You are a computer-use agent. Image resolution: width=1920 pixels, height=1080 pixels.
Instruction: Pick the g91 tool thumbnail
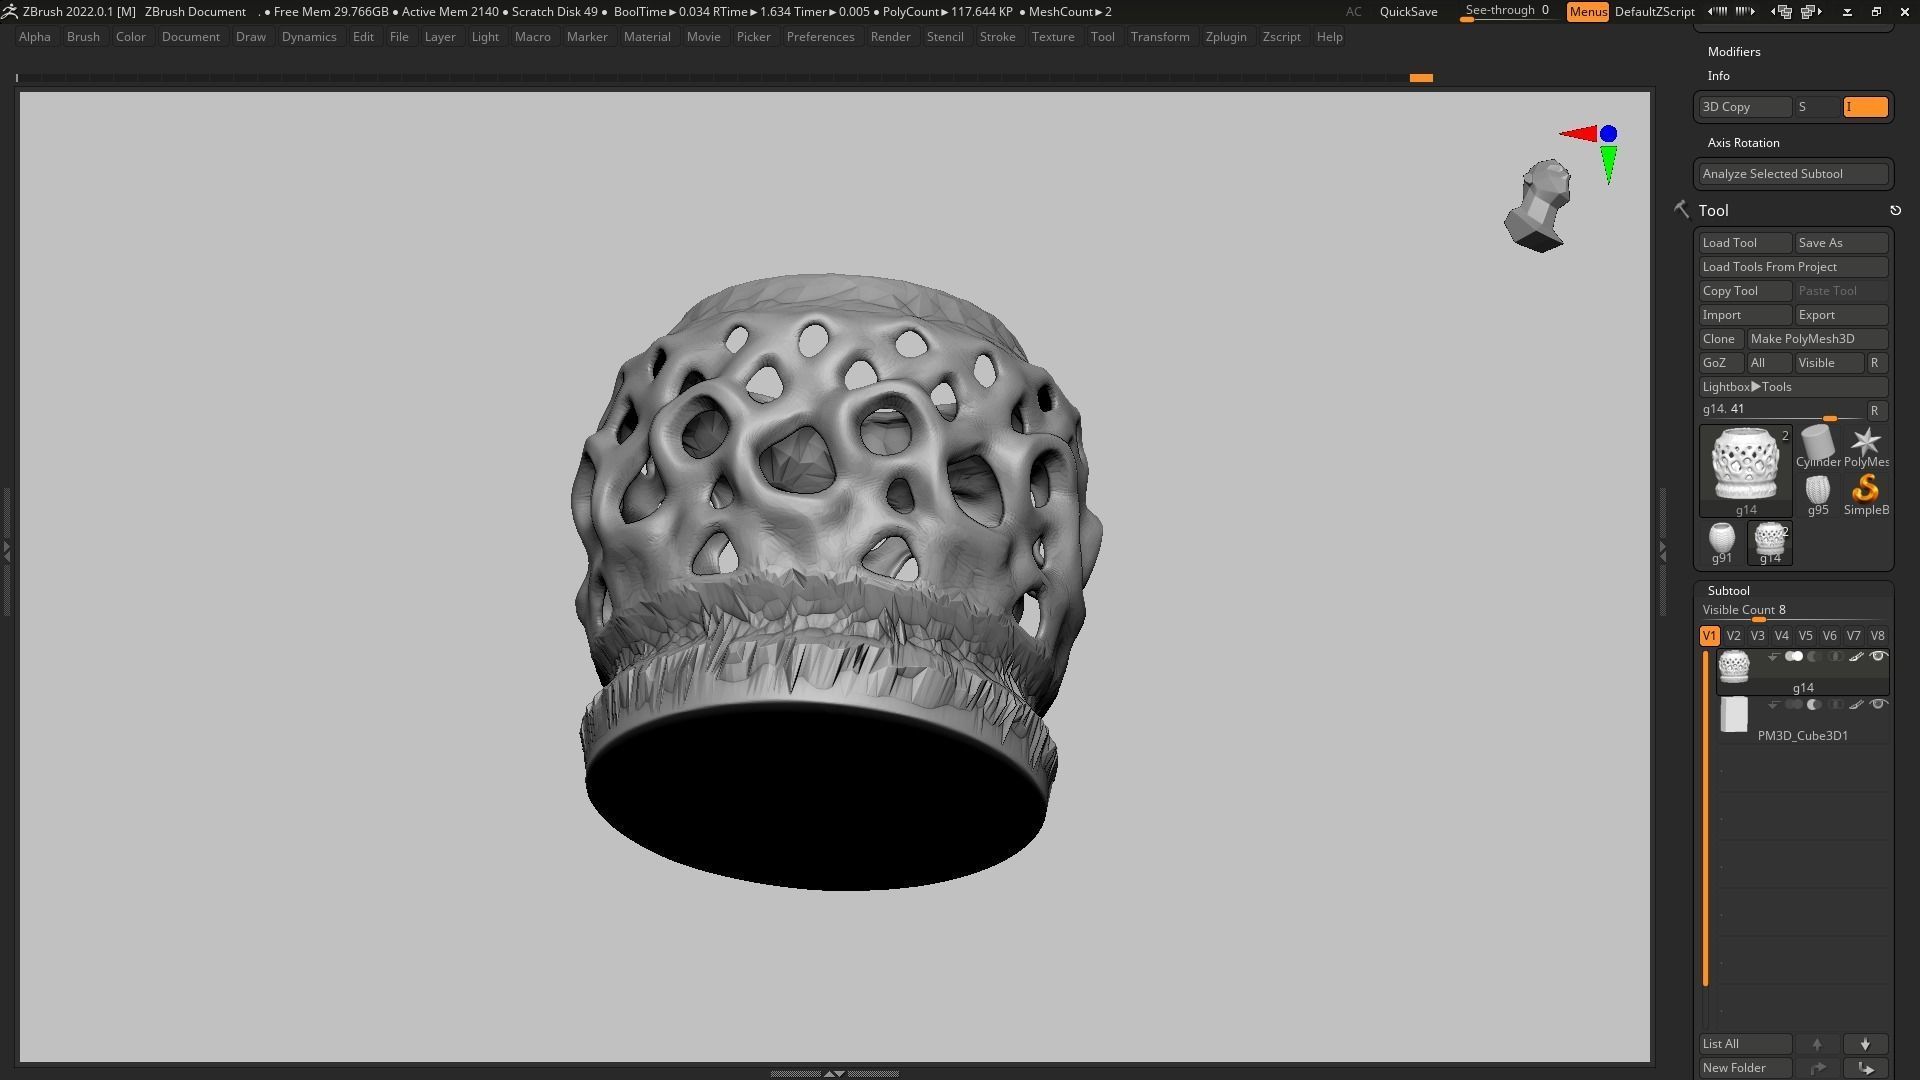click(x=1721, y=542)
